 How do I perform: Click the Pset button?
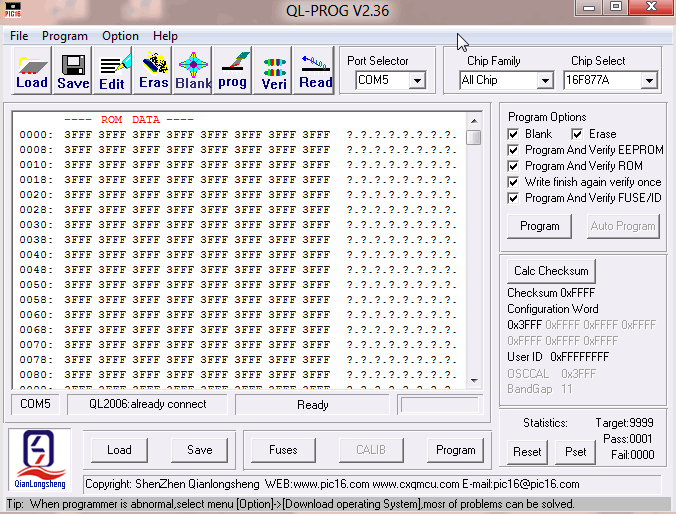[x=576, y=452]
